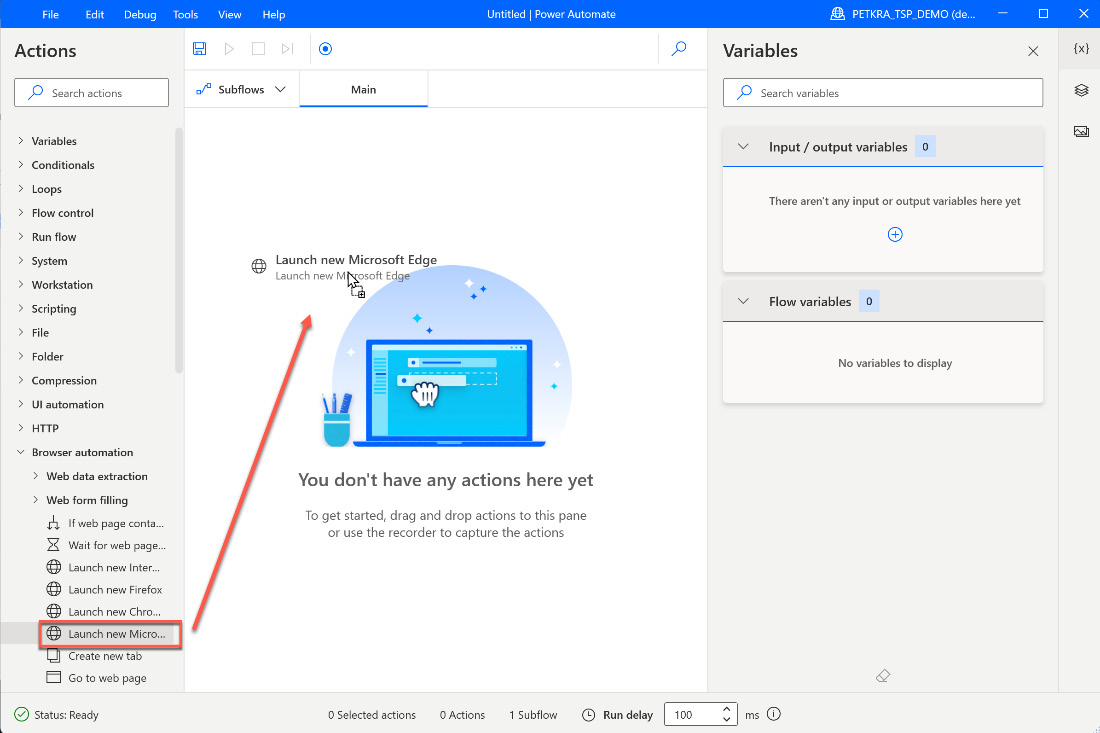
Task: Focus the Search variables field
Action: 883,93
